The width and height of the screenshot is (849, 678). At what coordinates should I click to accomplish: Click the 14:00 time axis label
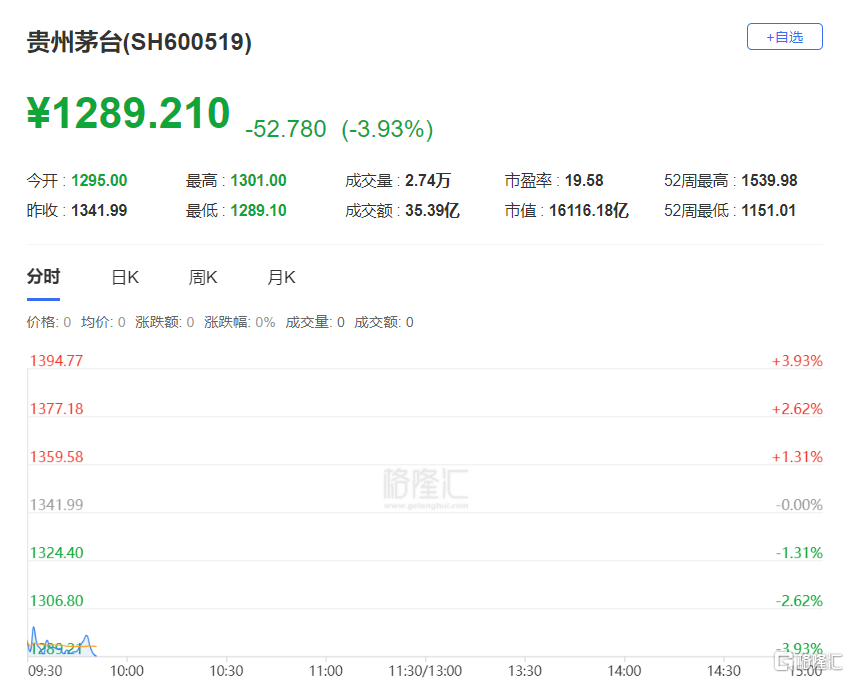[624, 671]
